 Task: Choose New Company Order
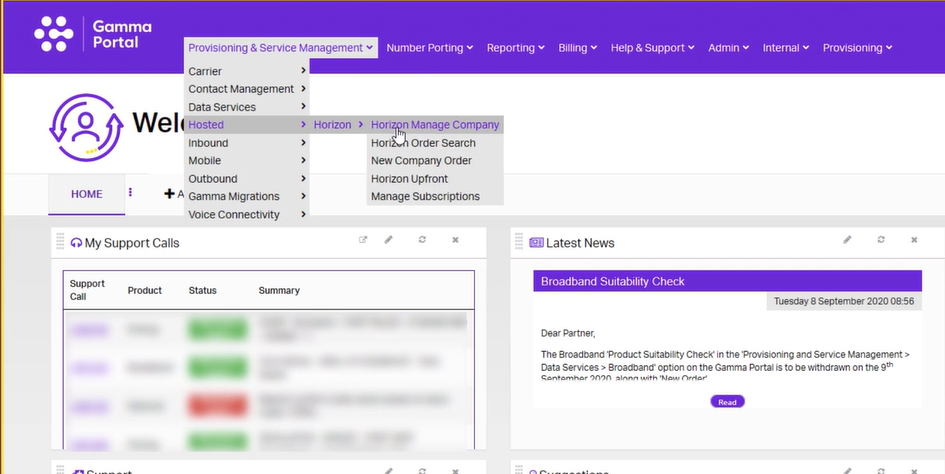[435, 160]
